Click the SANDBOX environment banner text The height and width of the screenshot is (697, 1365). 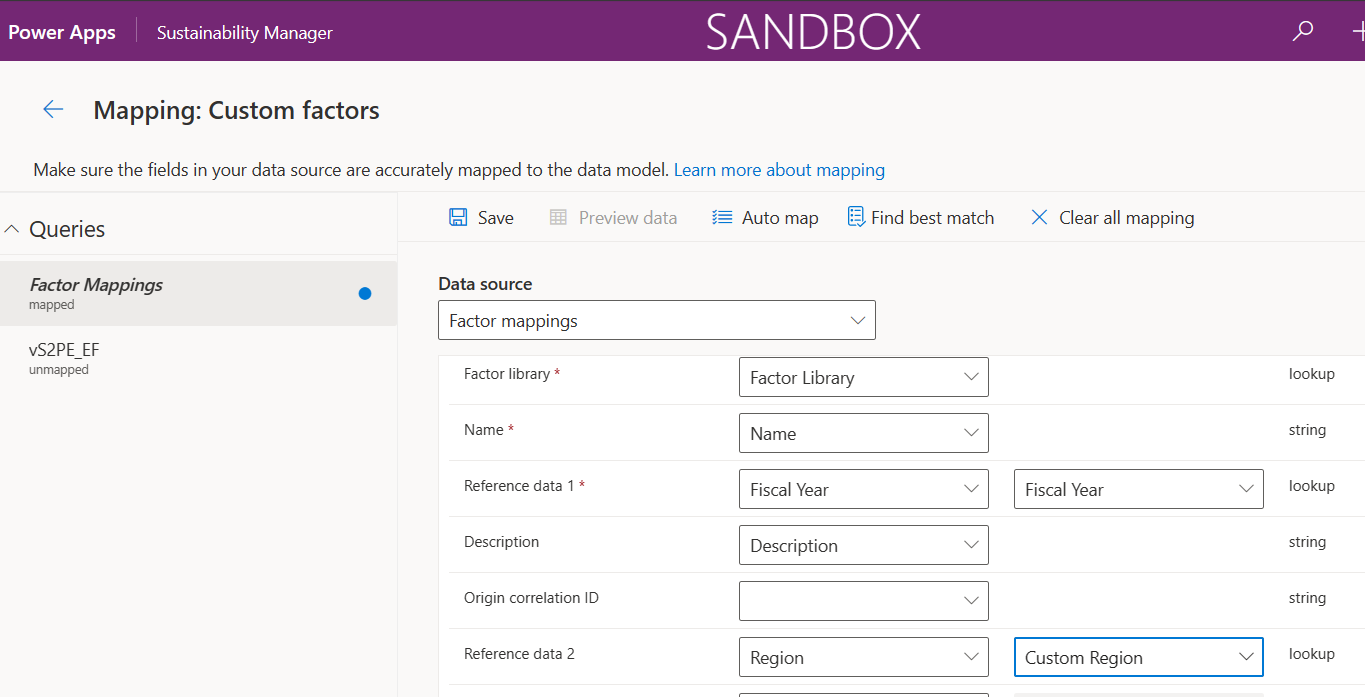(x=813, y=32)
